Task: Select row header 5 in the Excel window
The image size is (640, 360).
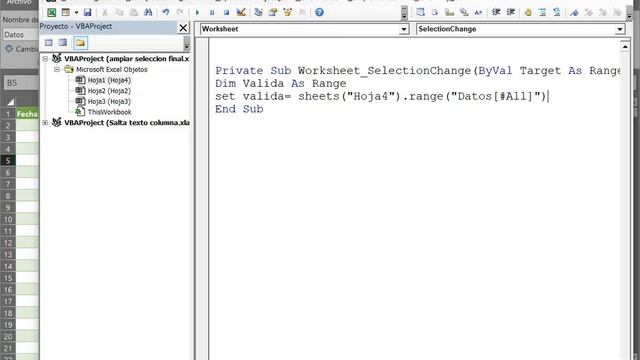Action: coord(8,160)
